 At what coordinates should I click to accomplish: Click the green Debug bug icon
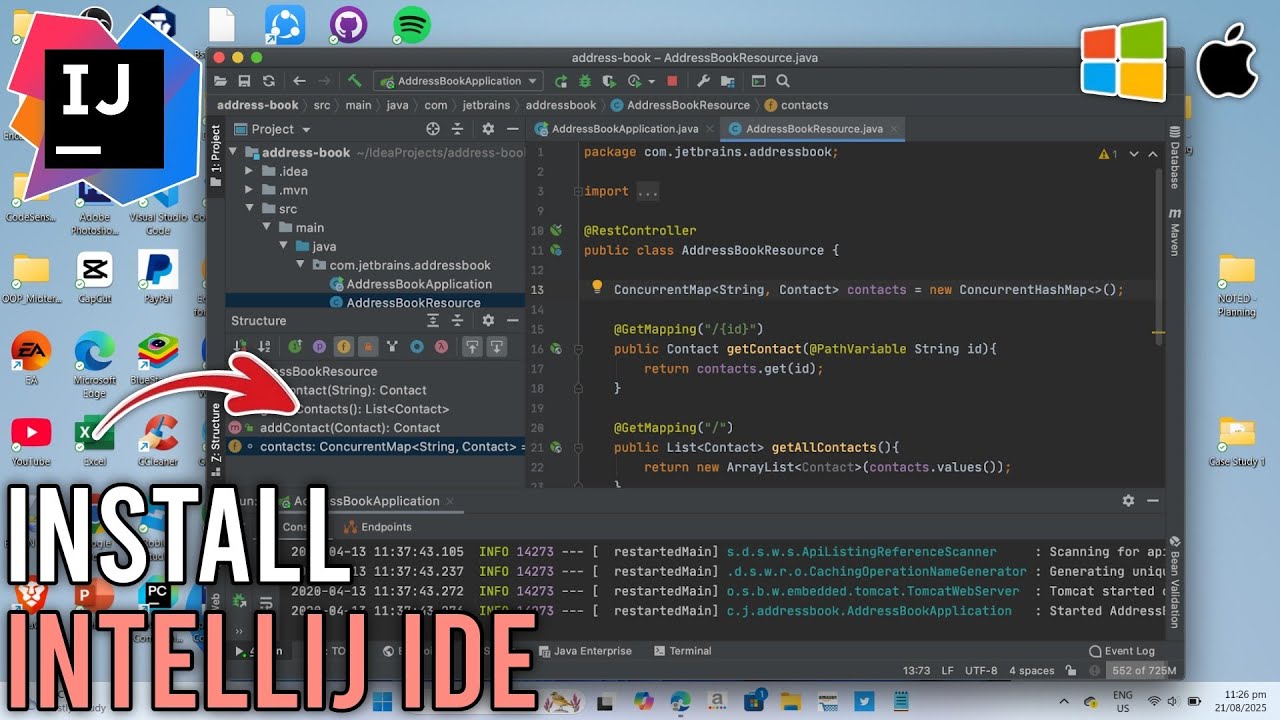[x=585, y=81]
